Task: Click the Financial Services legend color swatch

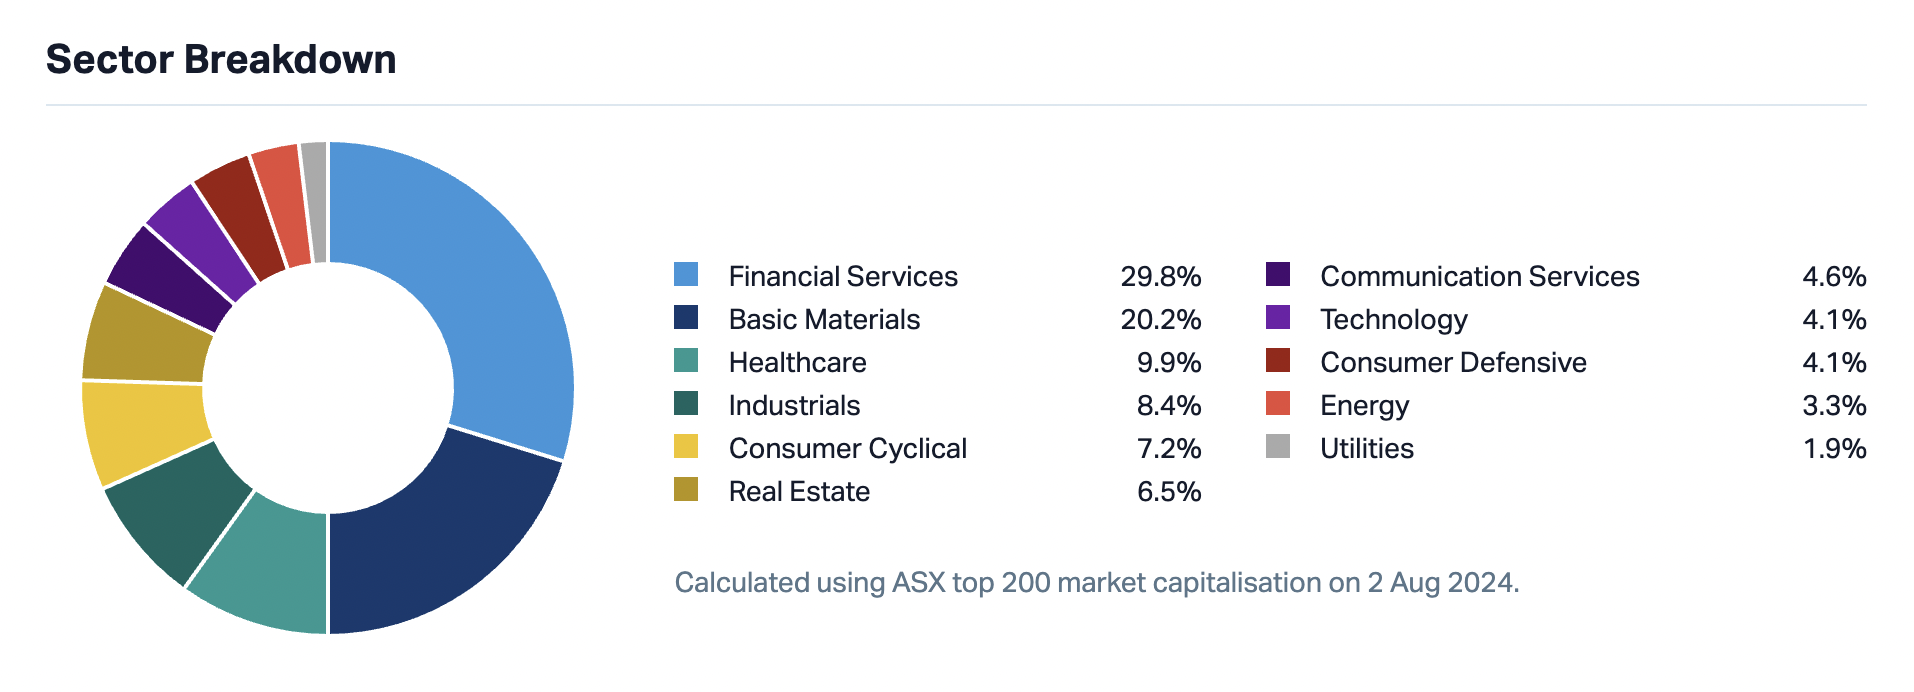Action: (686, 275)
